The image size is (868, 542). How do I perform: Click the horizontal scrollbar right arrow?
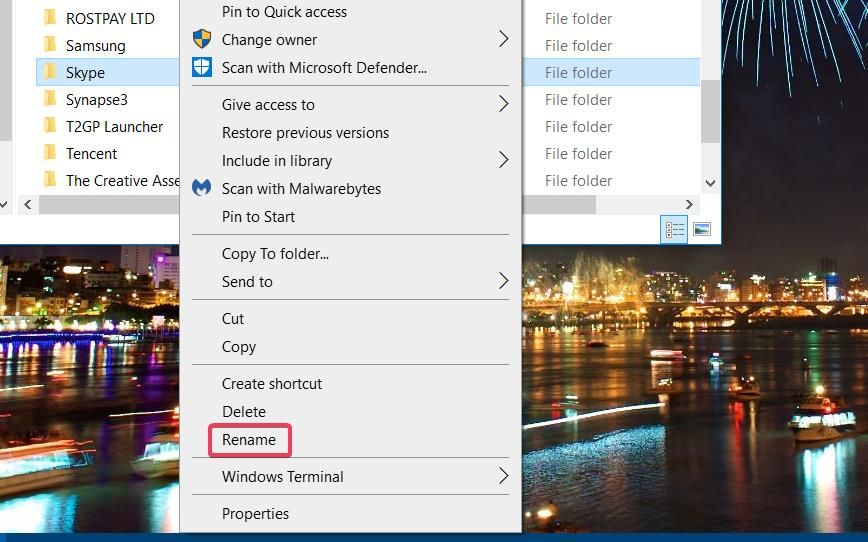coord(689,204)
